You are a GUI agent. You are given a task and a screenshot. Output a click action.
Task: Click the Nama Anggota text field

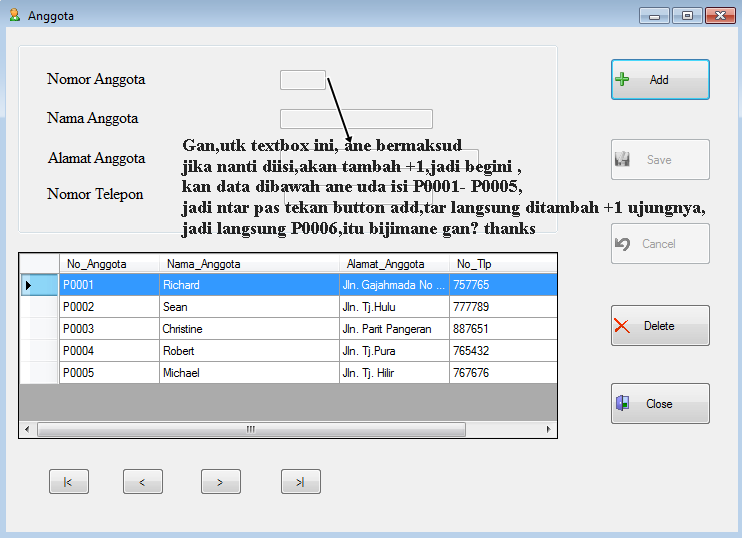click(x=356, y=119)
